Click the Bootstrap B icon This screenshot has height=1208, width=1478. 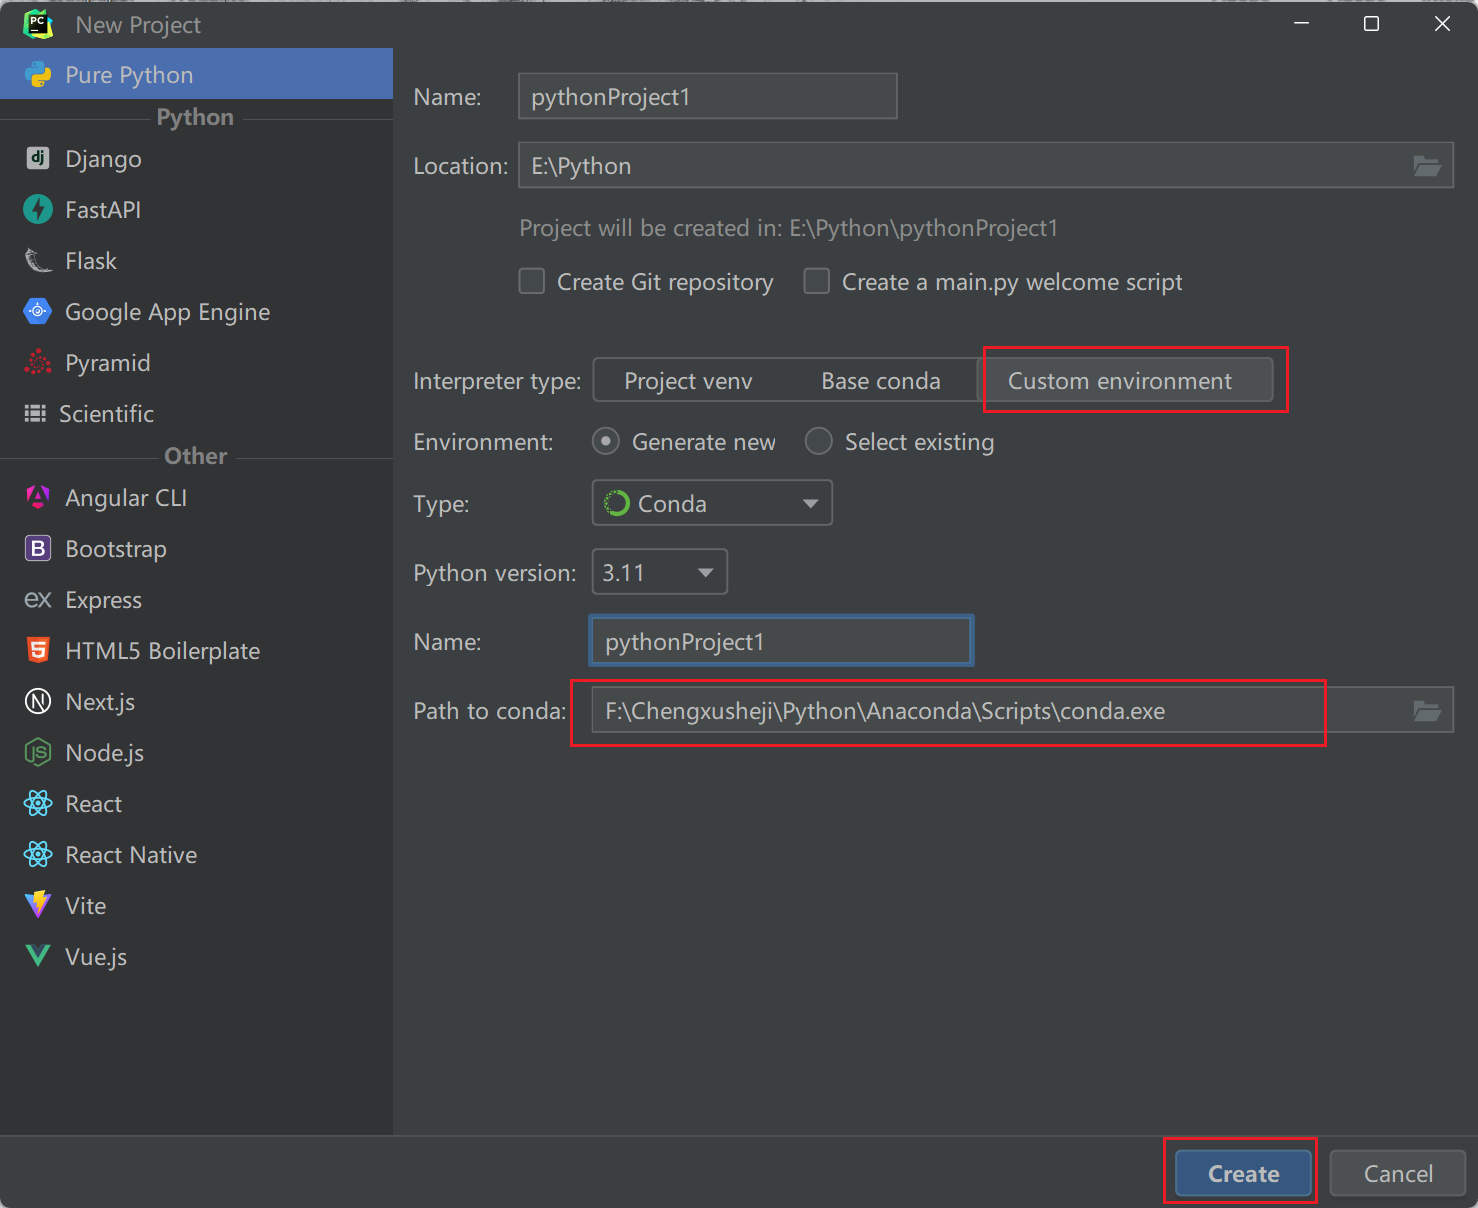[38, 548]
